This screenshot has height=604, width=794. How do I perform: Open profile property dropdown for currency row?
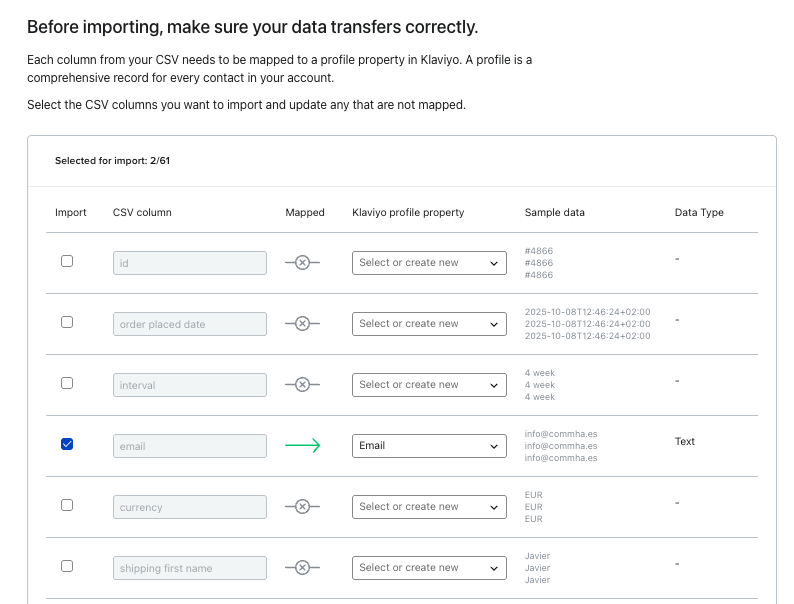(429, 507)
